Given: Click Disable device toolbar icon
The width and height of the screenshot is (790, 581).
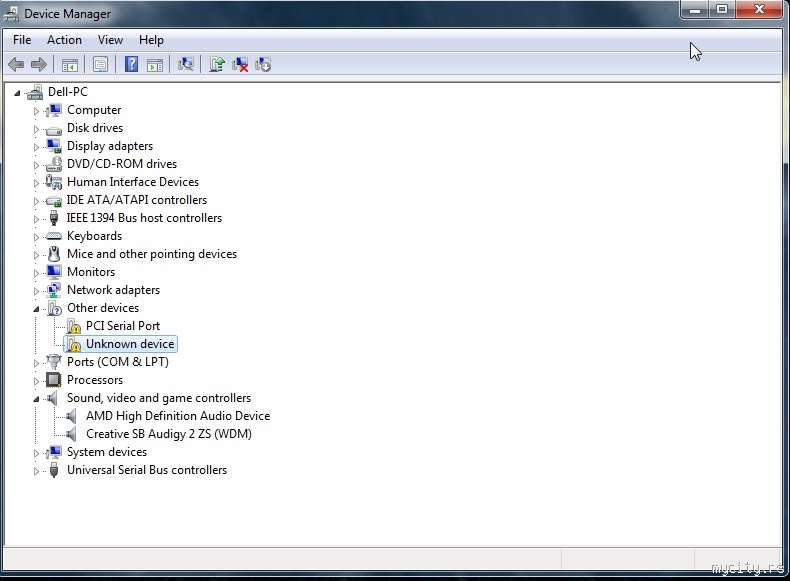Looking at the screenshot, I should 263,64.
